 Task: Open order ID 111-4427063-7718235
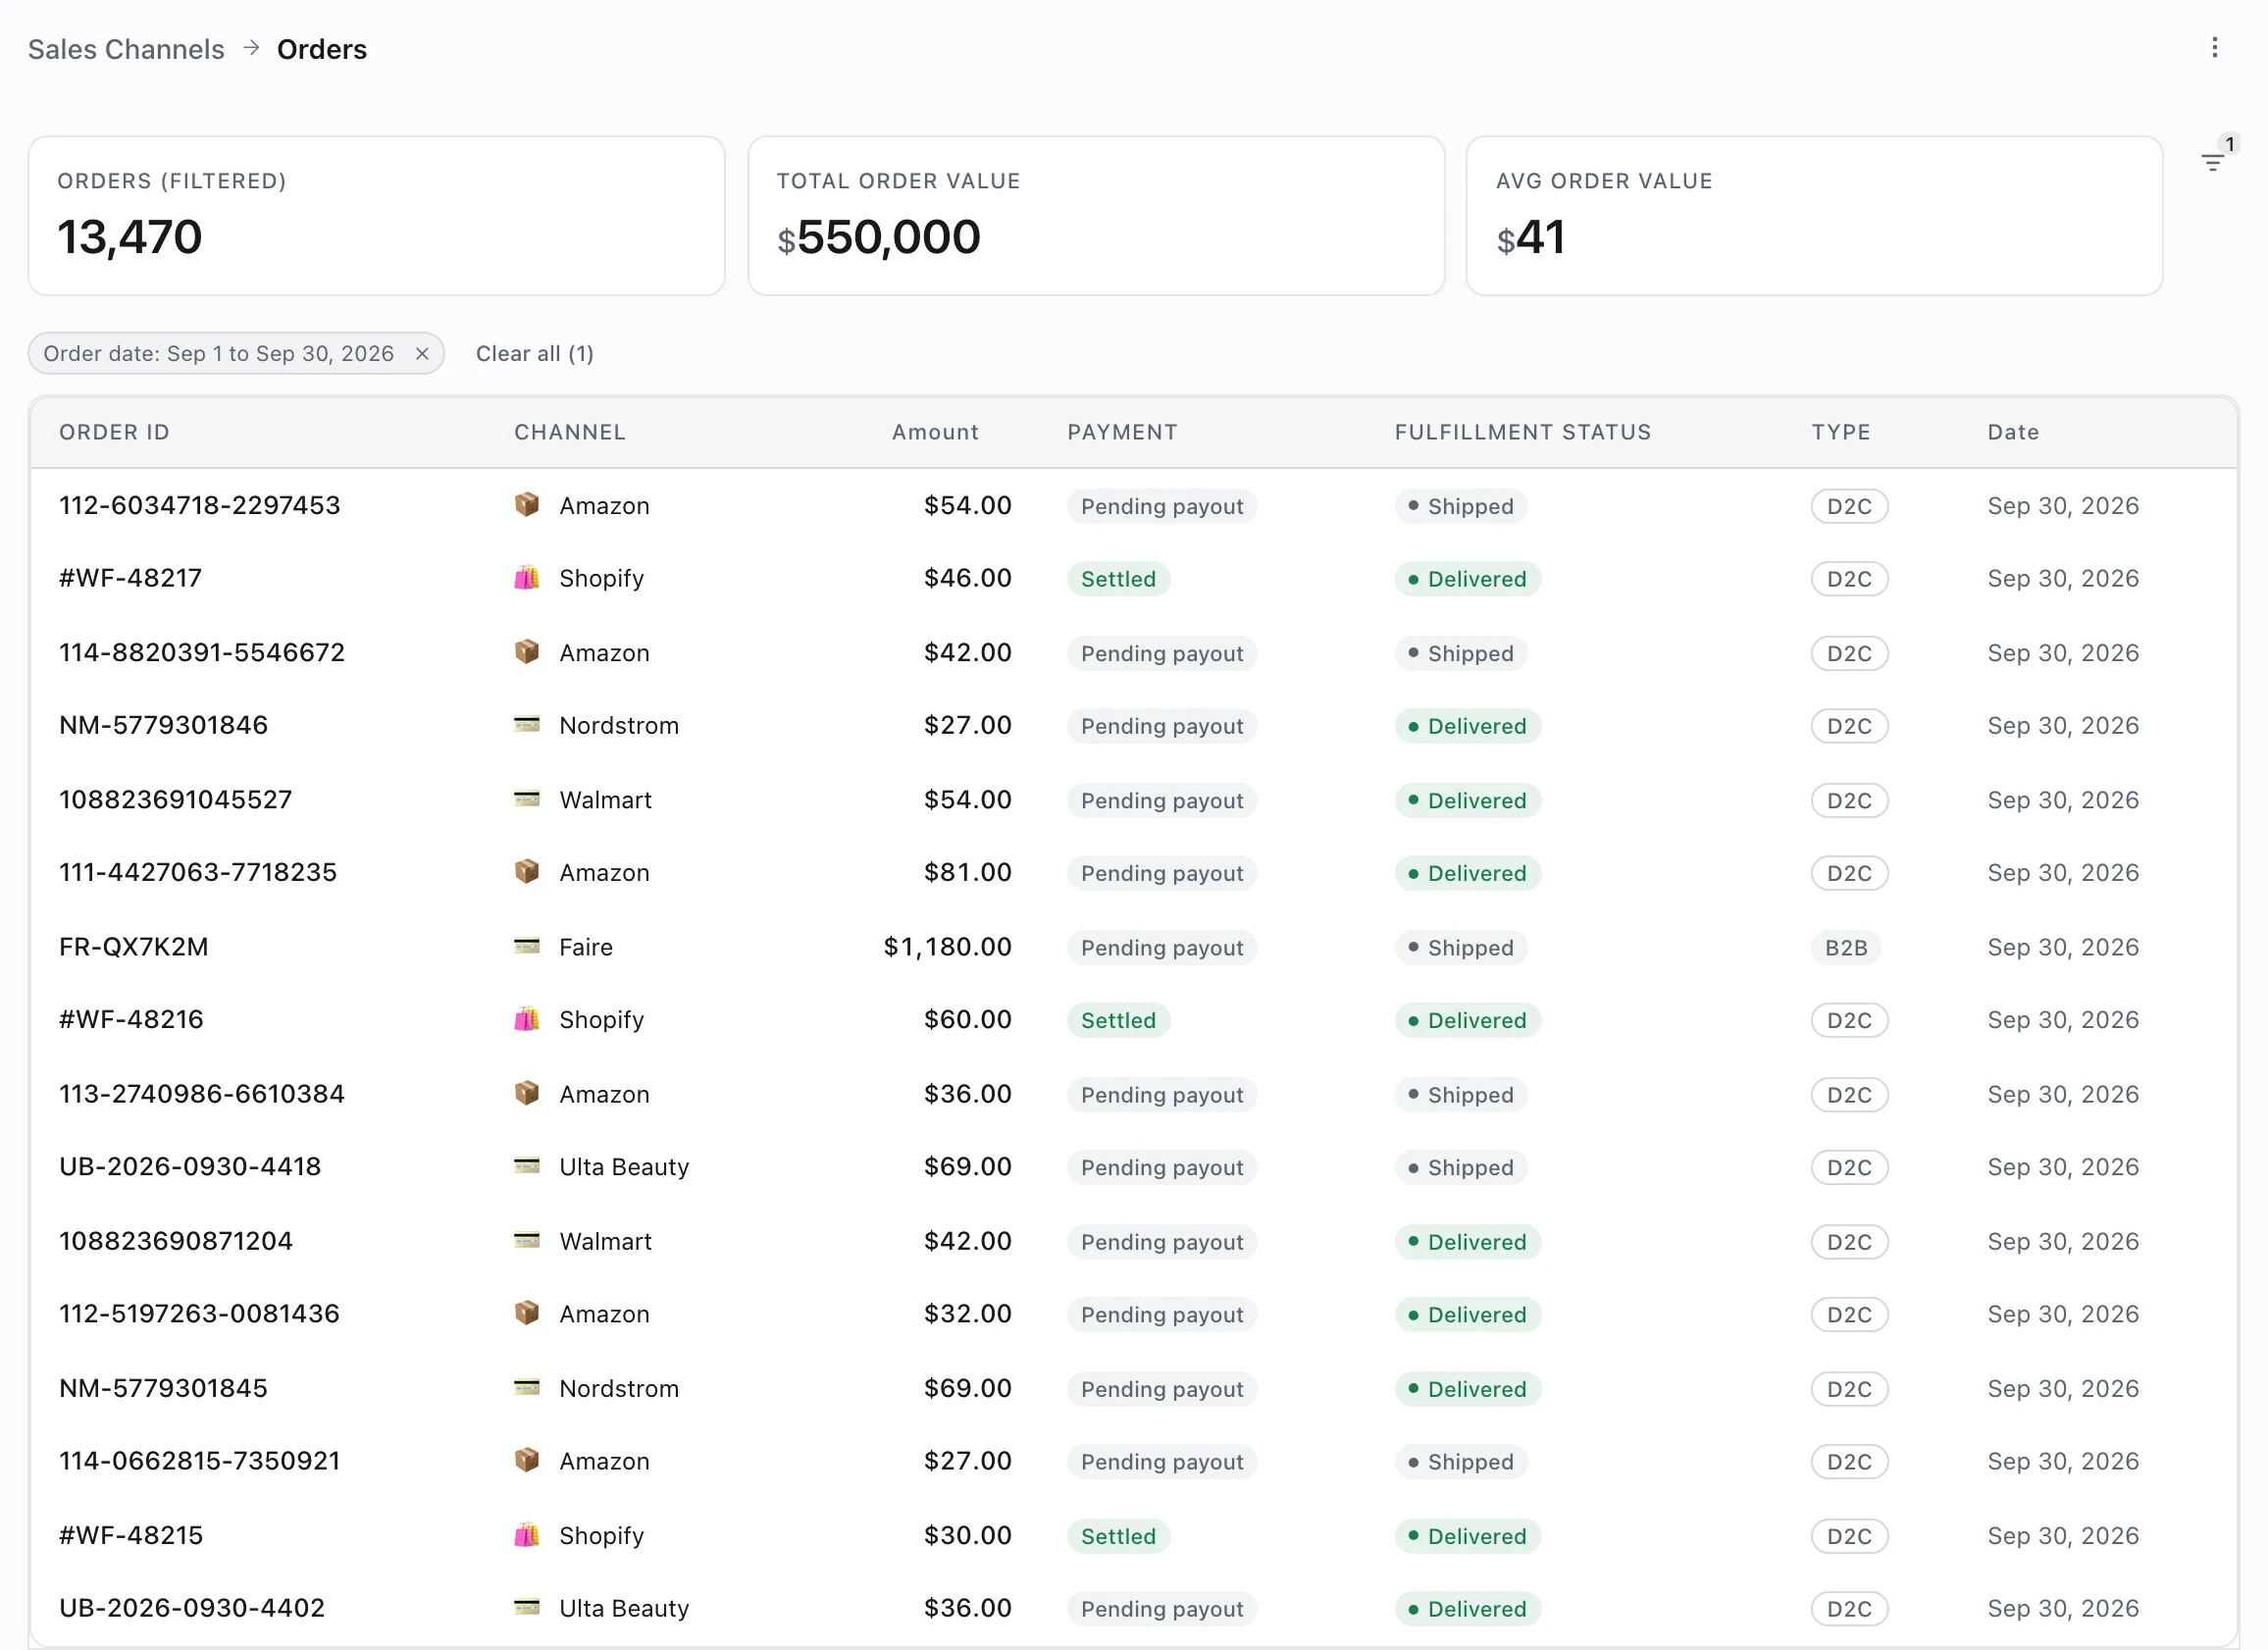pos(198,872)
